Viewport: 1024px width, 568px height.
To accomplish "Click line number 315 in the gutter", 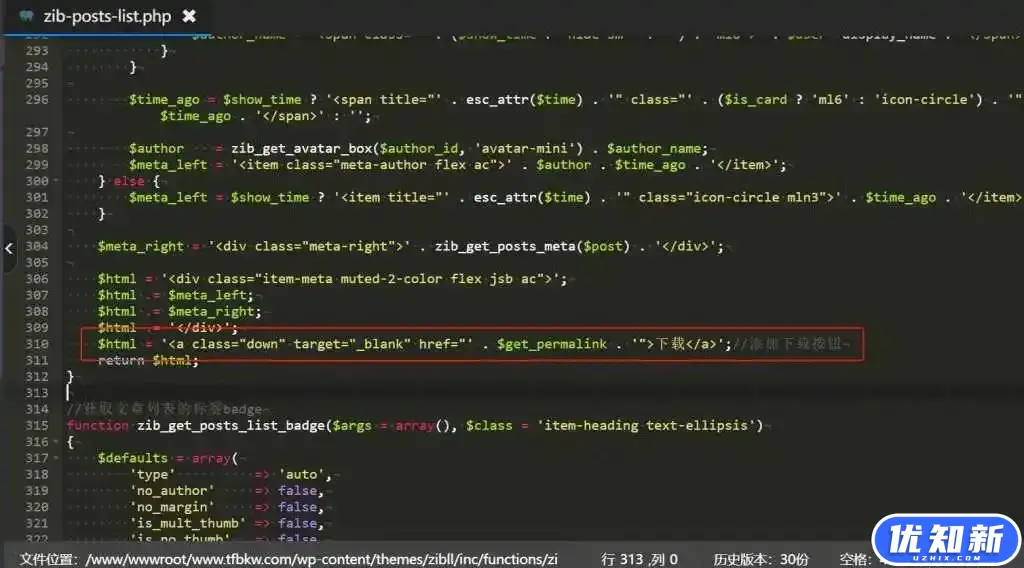I will (x=36, y=425).
